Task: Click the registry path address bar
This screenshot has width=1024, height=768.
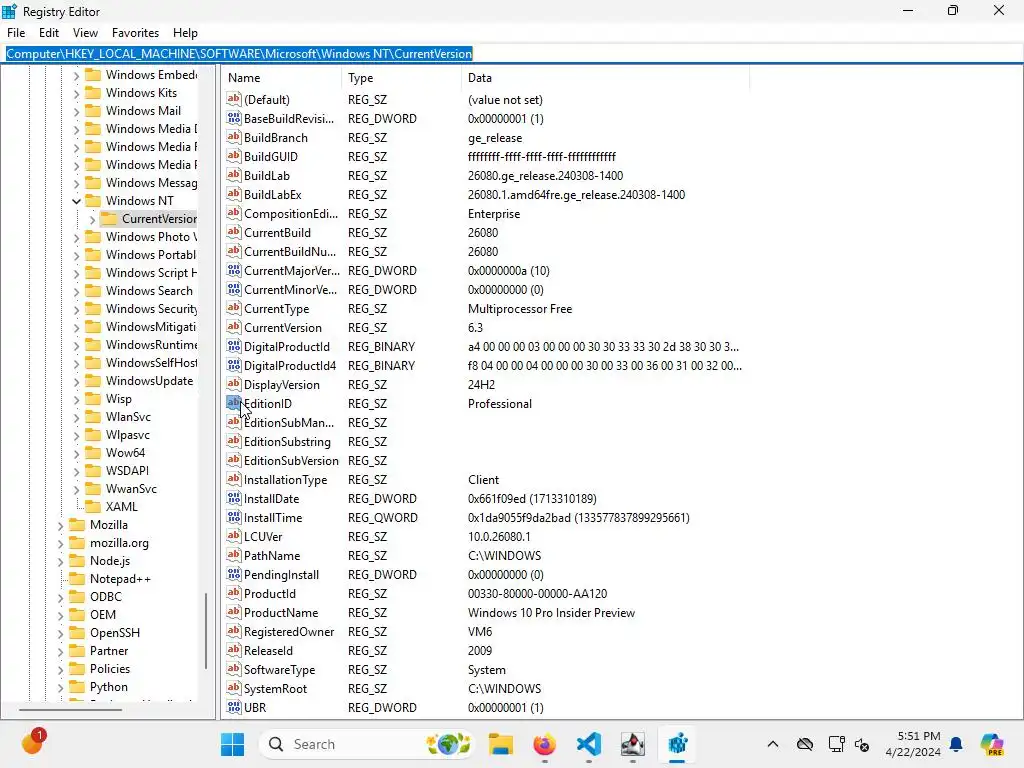Action: coord(512,54)
